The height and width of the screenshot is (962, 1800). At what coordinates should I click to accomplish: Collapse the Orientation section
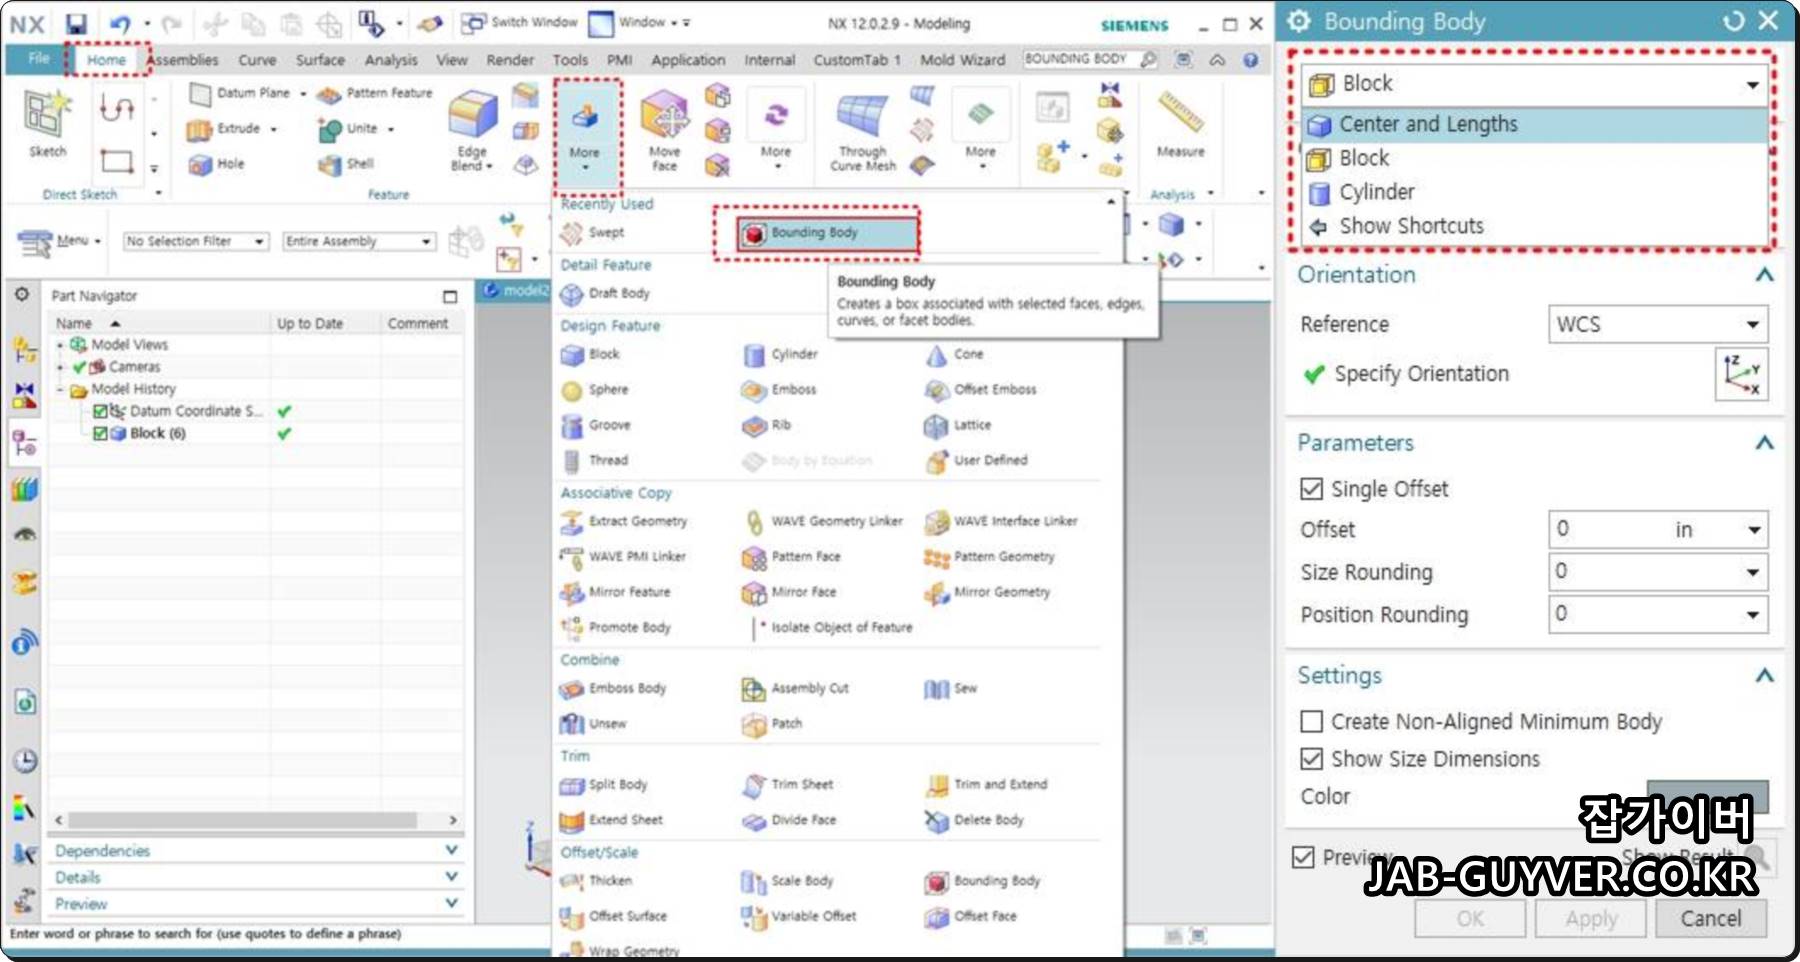pos(1764,275)
